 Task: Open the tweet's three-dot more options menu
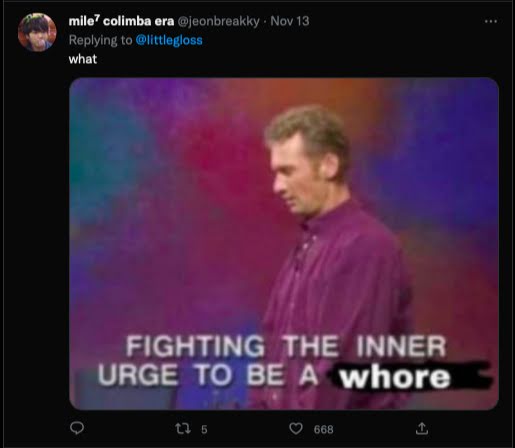point(491,21)
